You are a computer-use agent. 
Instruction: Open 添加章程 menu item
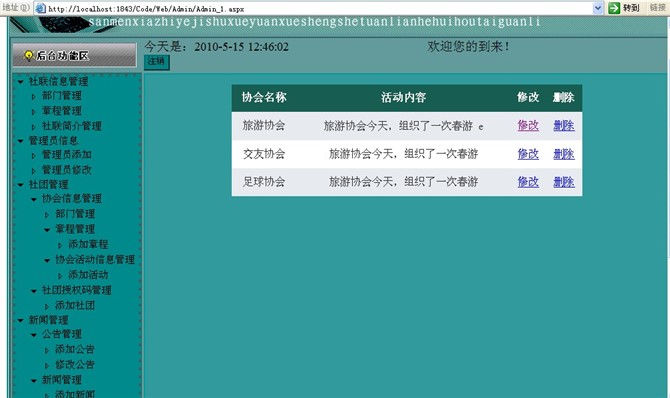88,244
